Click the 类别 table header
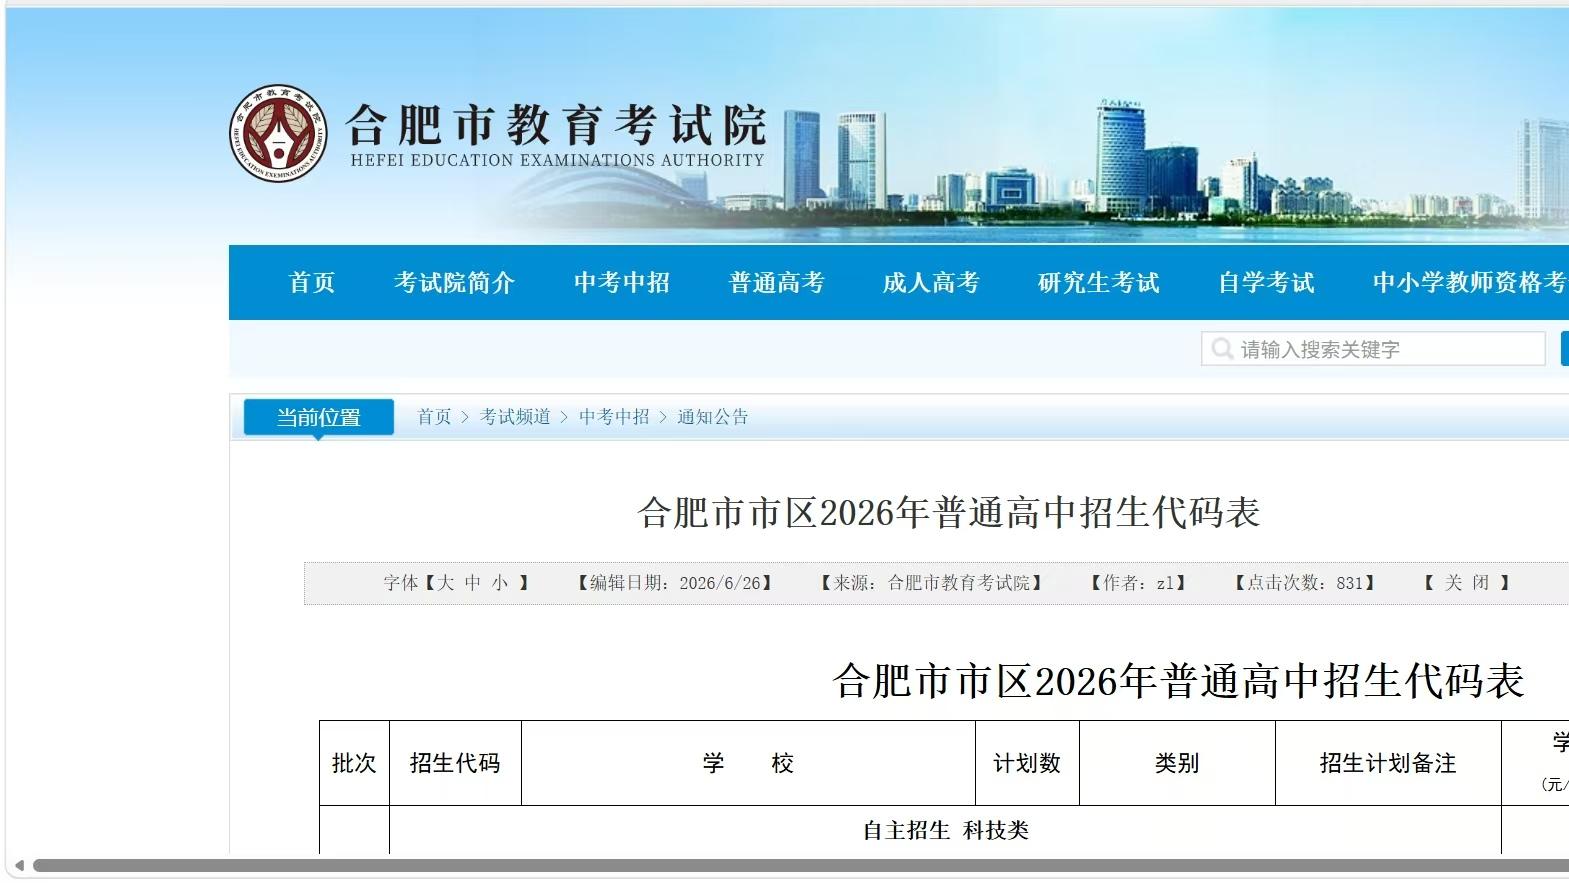Image resolution: width=1569 pixels, height=883 pixels. (1177, 763)
